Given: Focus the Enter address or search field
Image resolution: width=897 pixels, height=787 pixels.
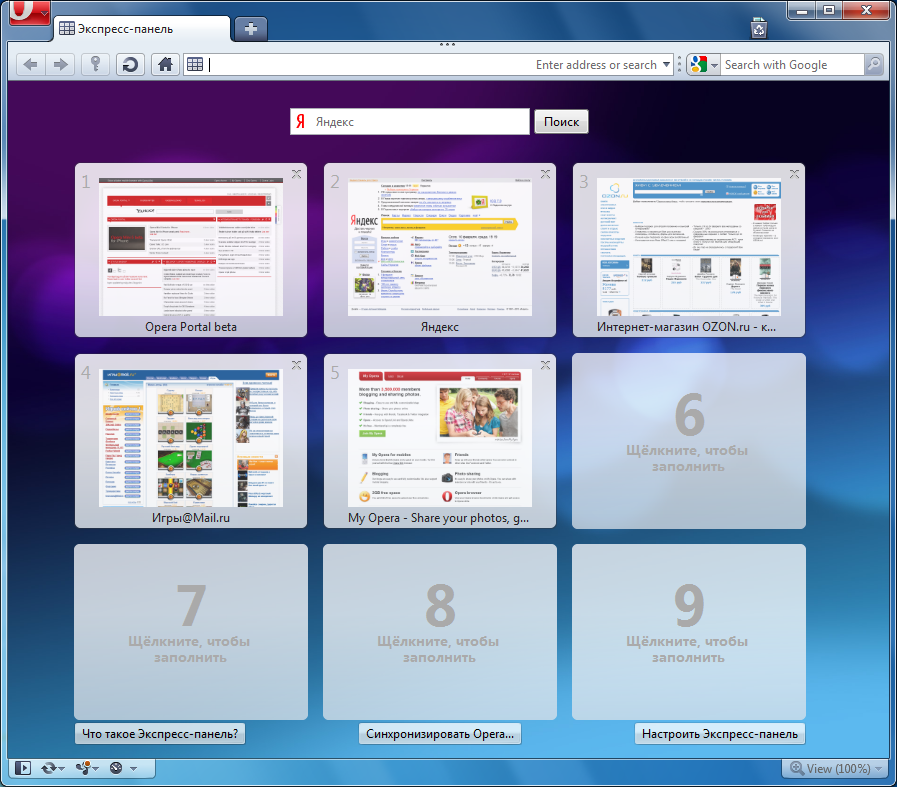Looking at the screenshot, I should [429, 65].
